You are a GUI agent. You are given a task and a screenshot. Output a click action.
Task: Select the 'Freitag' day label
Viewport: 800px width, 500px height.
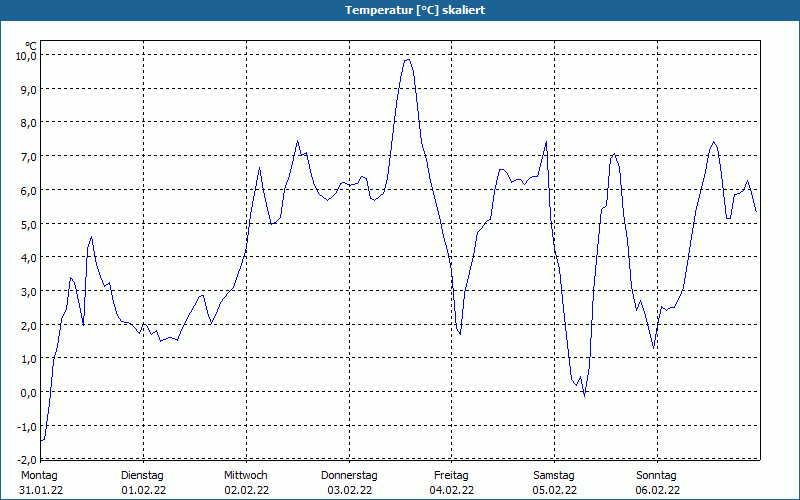pyautogui.click(x=451, y=476)
